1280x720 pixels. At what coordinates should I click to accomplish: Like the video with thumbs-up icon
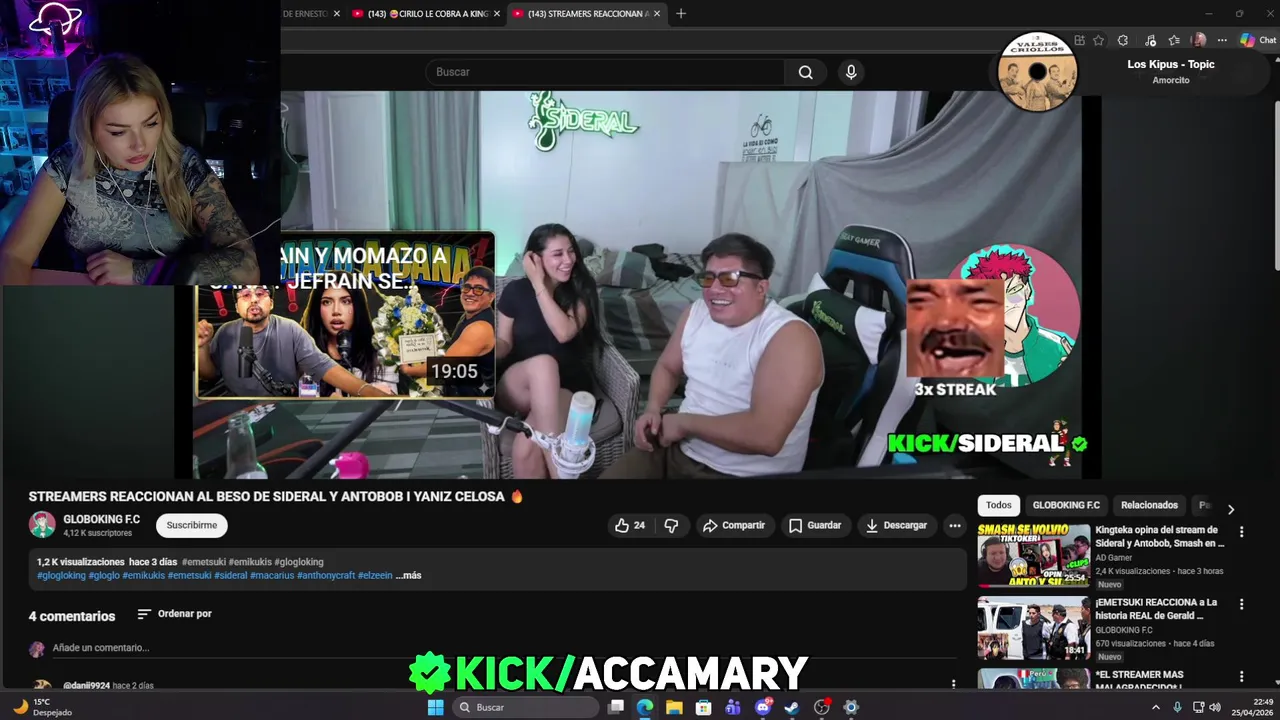tap(630, 525)
